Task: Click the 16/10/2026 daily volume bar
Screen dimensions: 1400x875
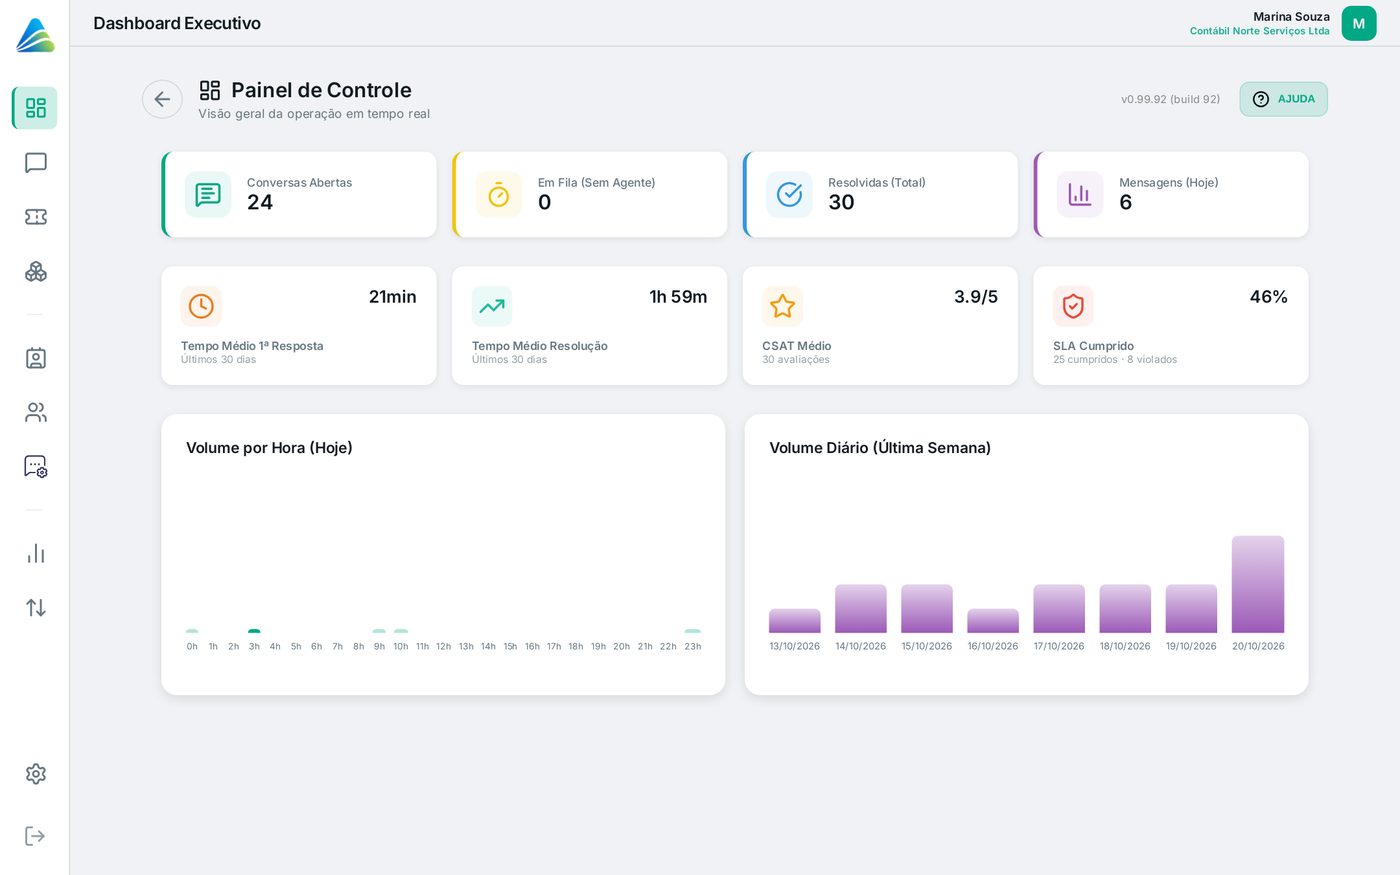Action: (x=993, y=621)
